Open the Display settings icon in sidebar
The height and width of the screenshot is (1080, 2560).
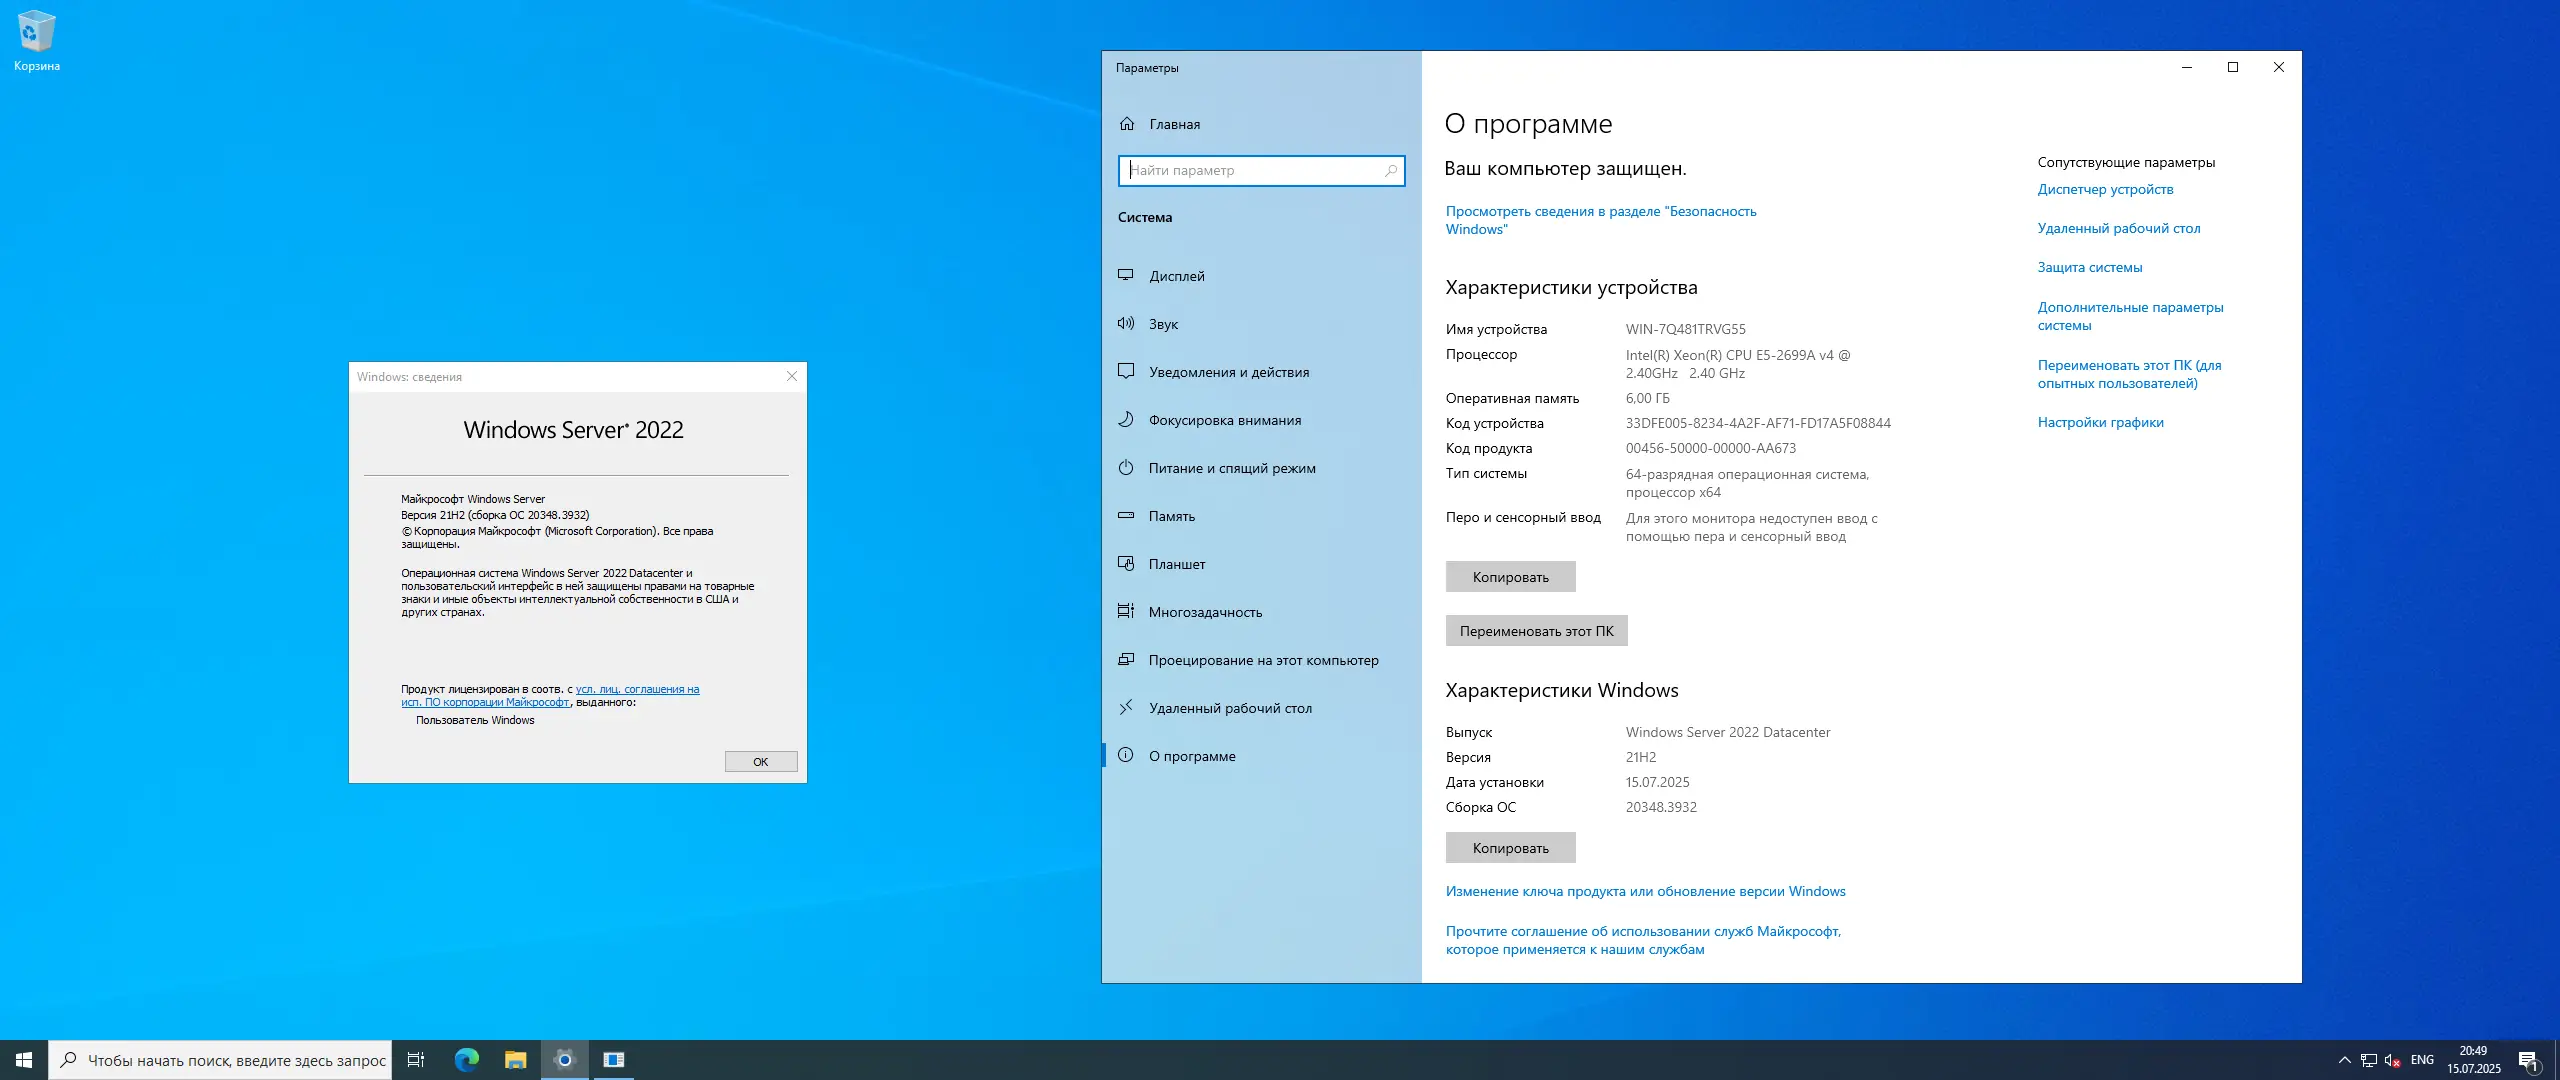pos(1126,275)
